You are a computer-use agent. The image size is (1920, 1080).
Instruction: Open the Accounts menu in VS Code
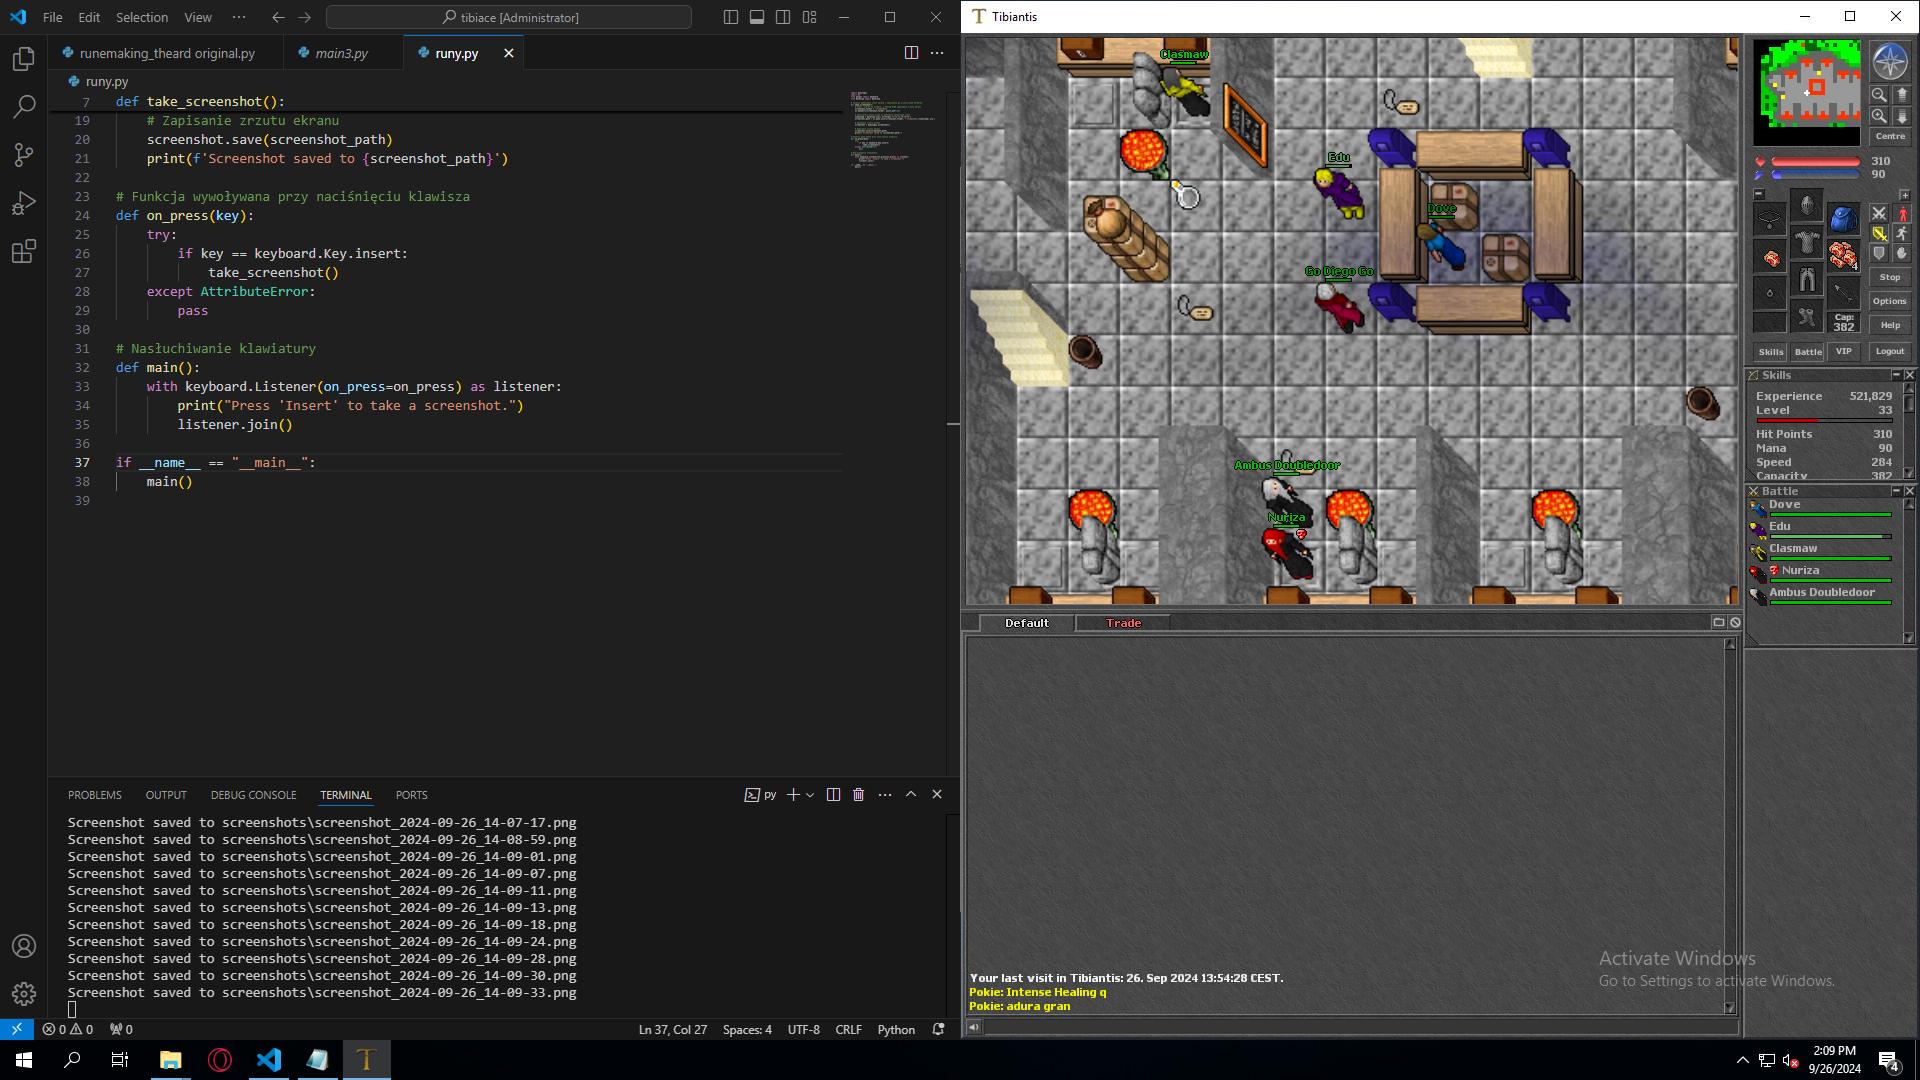(x=24, y=946)
